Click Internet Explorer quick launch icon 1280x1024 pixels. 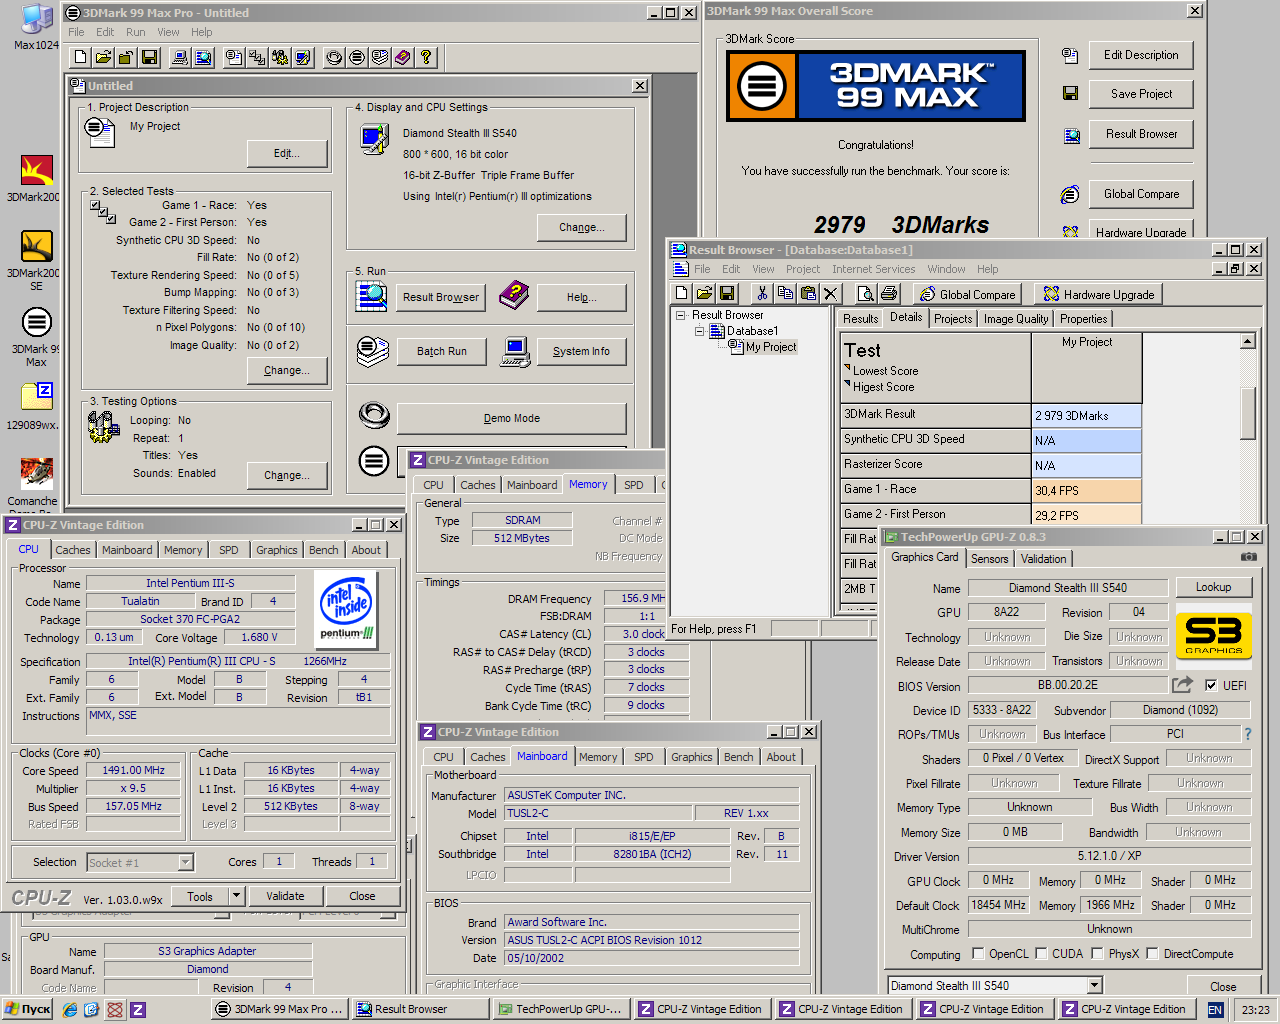(69, 1010)
